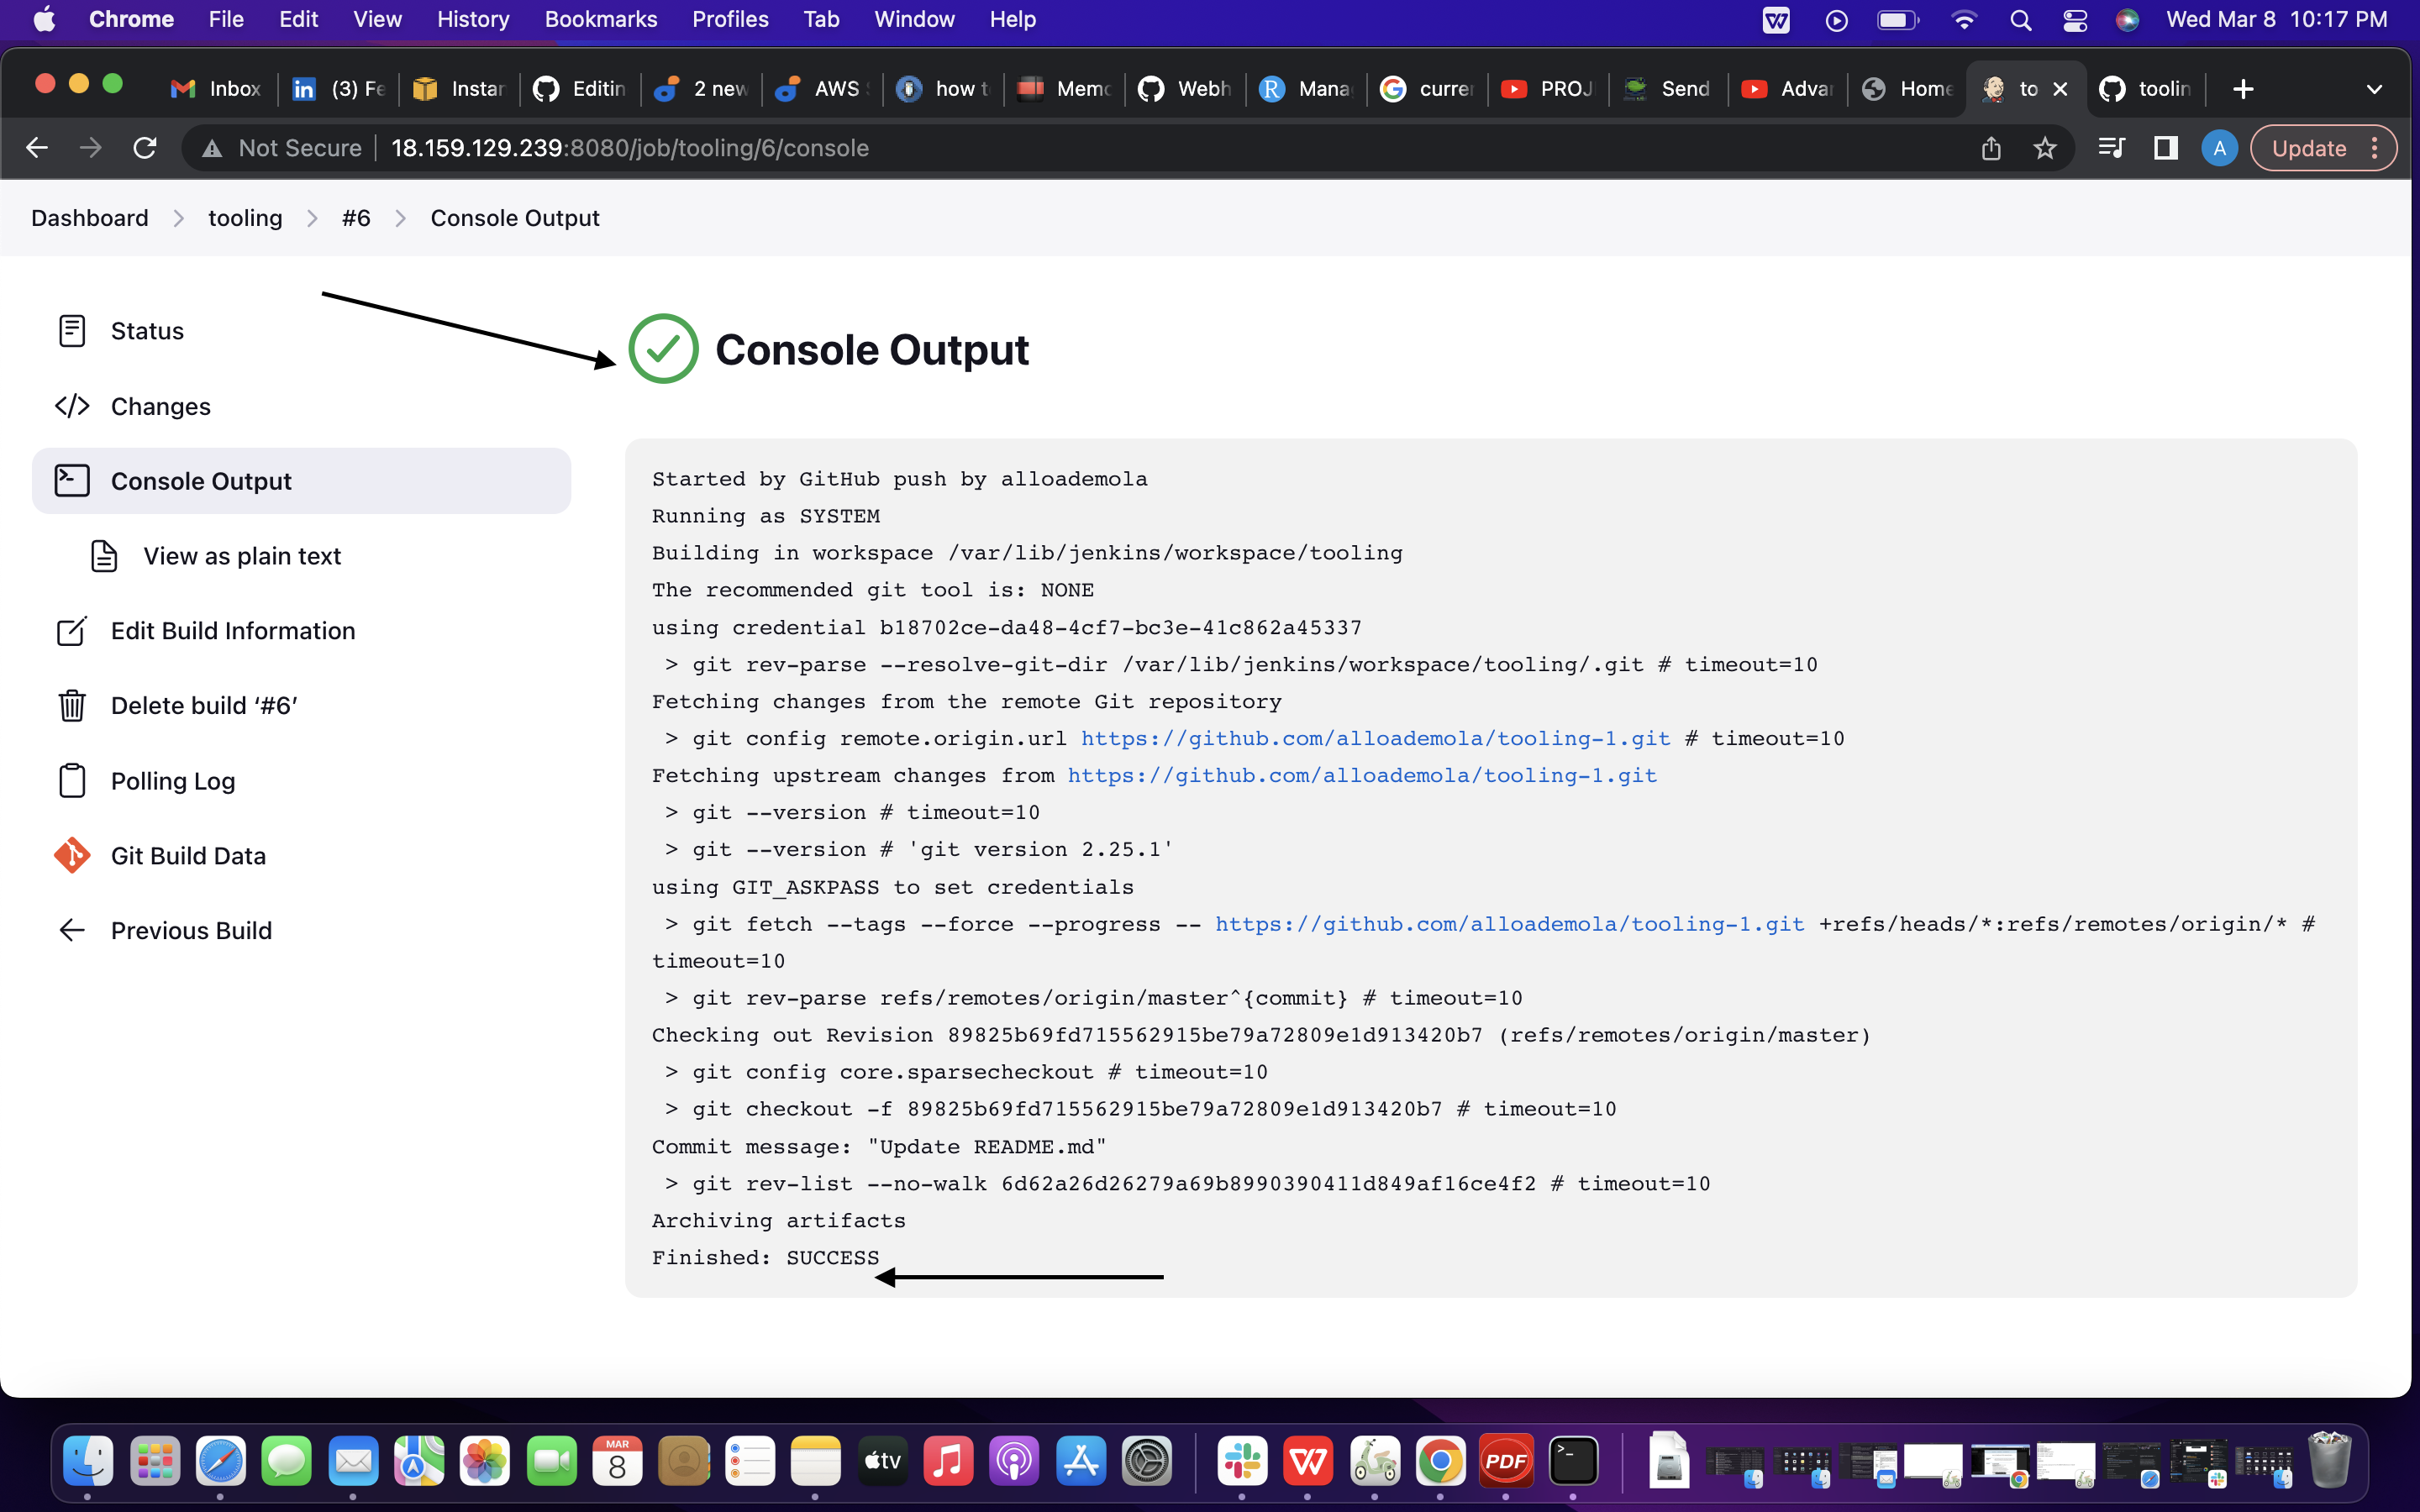The height and width of the screenshot is (1512, 2420).
Task: Open the Slack app from the Dock
Action: point(1243,1460)
